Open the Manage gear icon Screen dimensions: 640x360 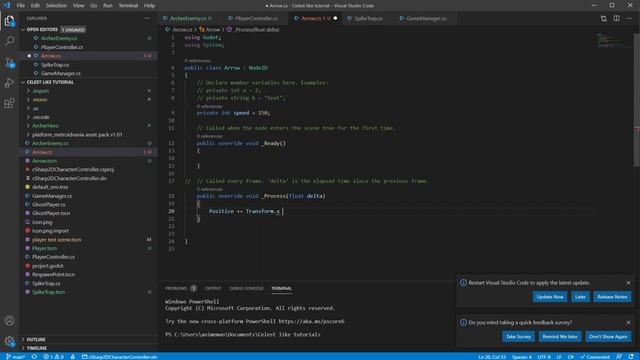9,341
